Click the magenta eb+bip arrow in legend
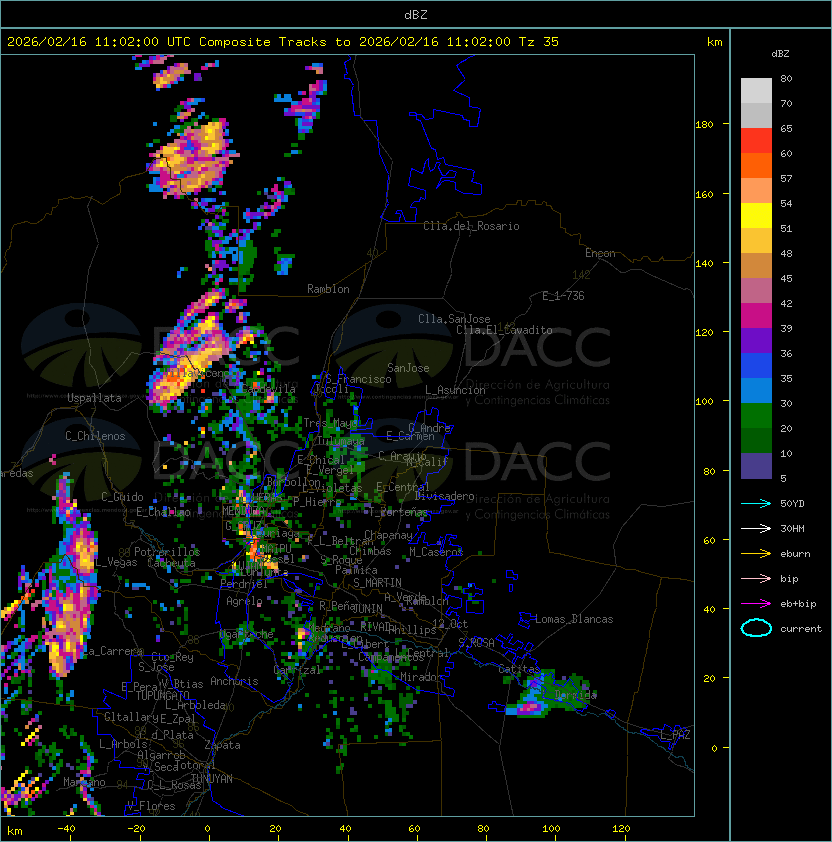 [756, 604]
